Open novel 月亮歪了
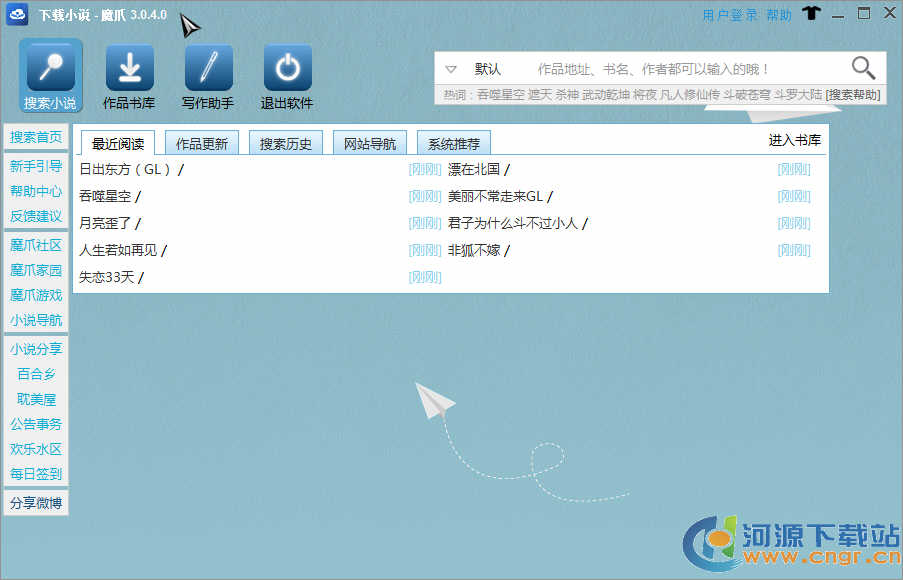Screen dimensions: 903x580 105,223
